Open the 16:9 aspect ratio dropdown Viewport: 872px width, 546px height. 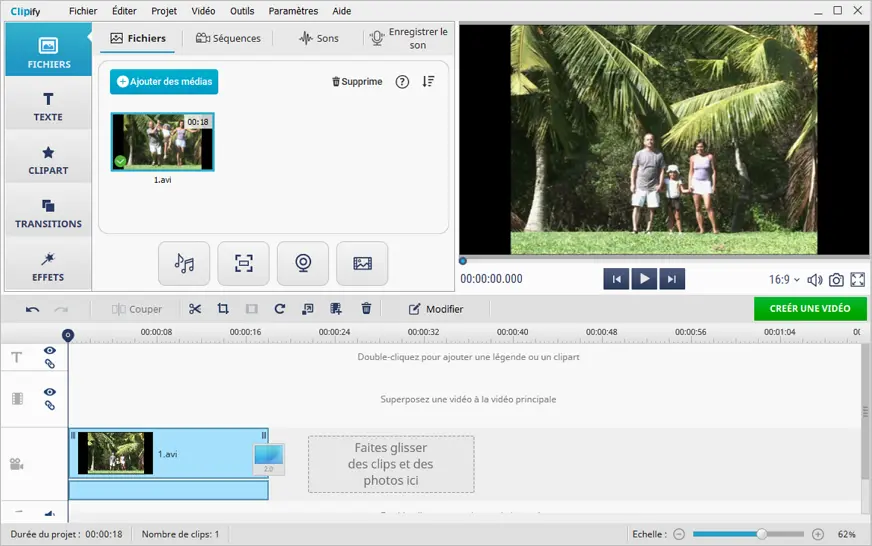[x=784, y=280]
